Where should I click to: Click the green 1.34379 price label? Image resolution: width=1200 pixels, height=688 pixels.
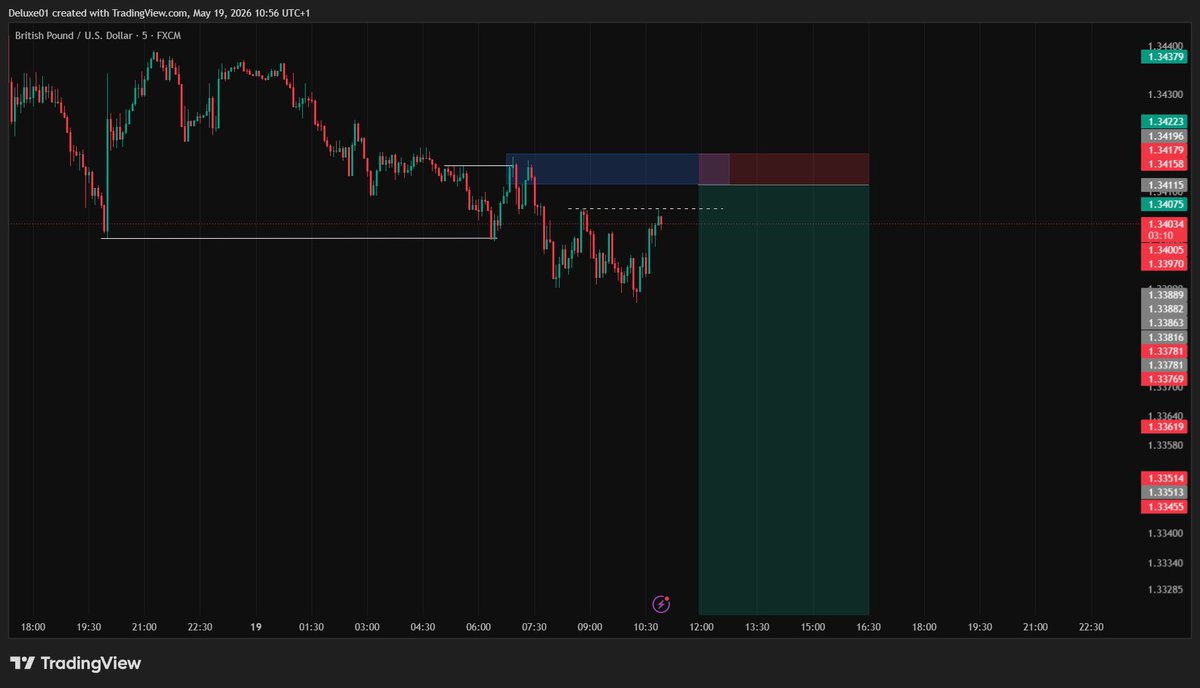pyautogui.click(x=1163, y=57)
